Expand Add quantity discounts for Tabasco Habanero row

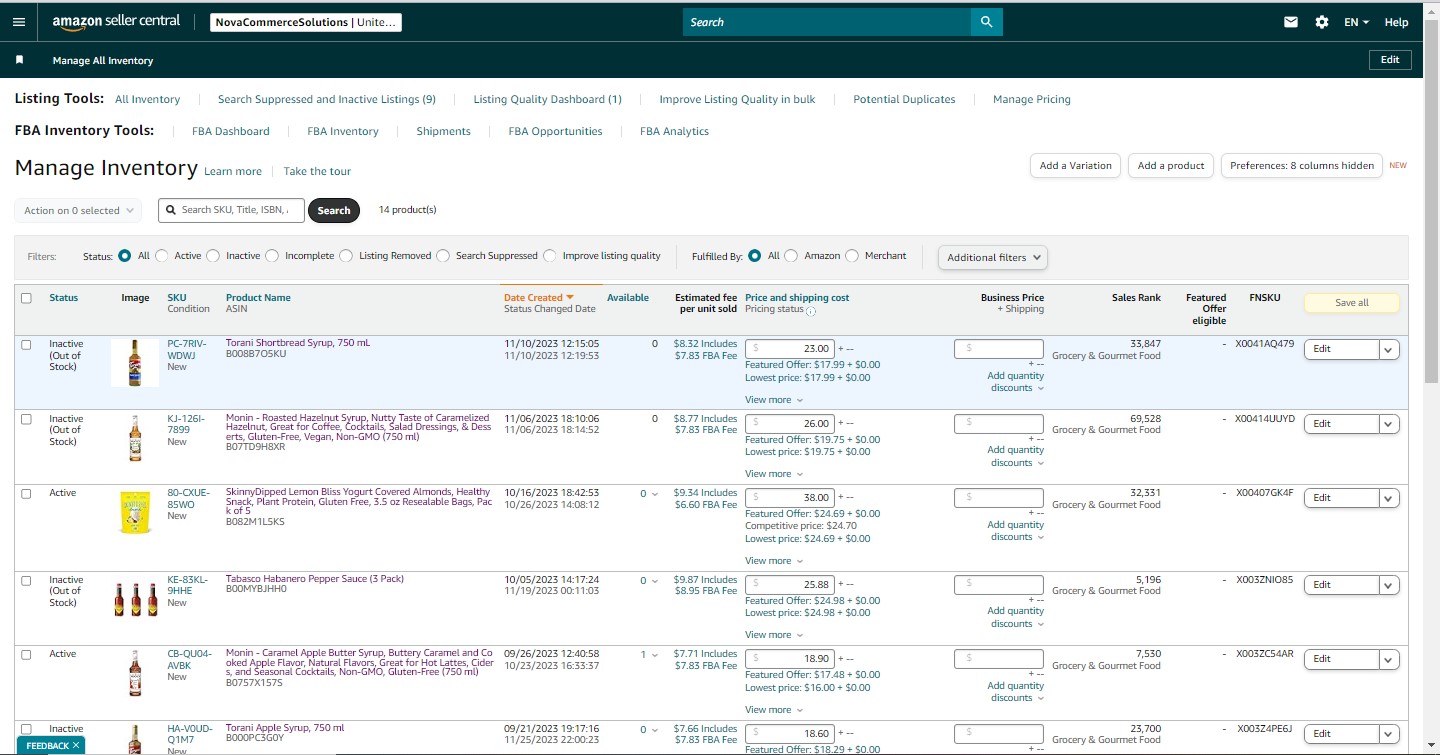[1017, 617]
